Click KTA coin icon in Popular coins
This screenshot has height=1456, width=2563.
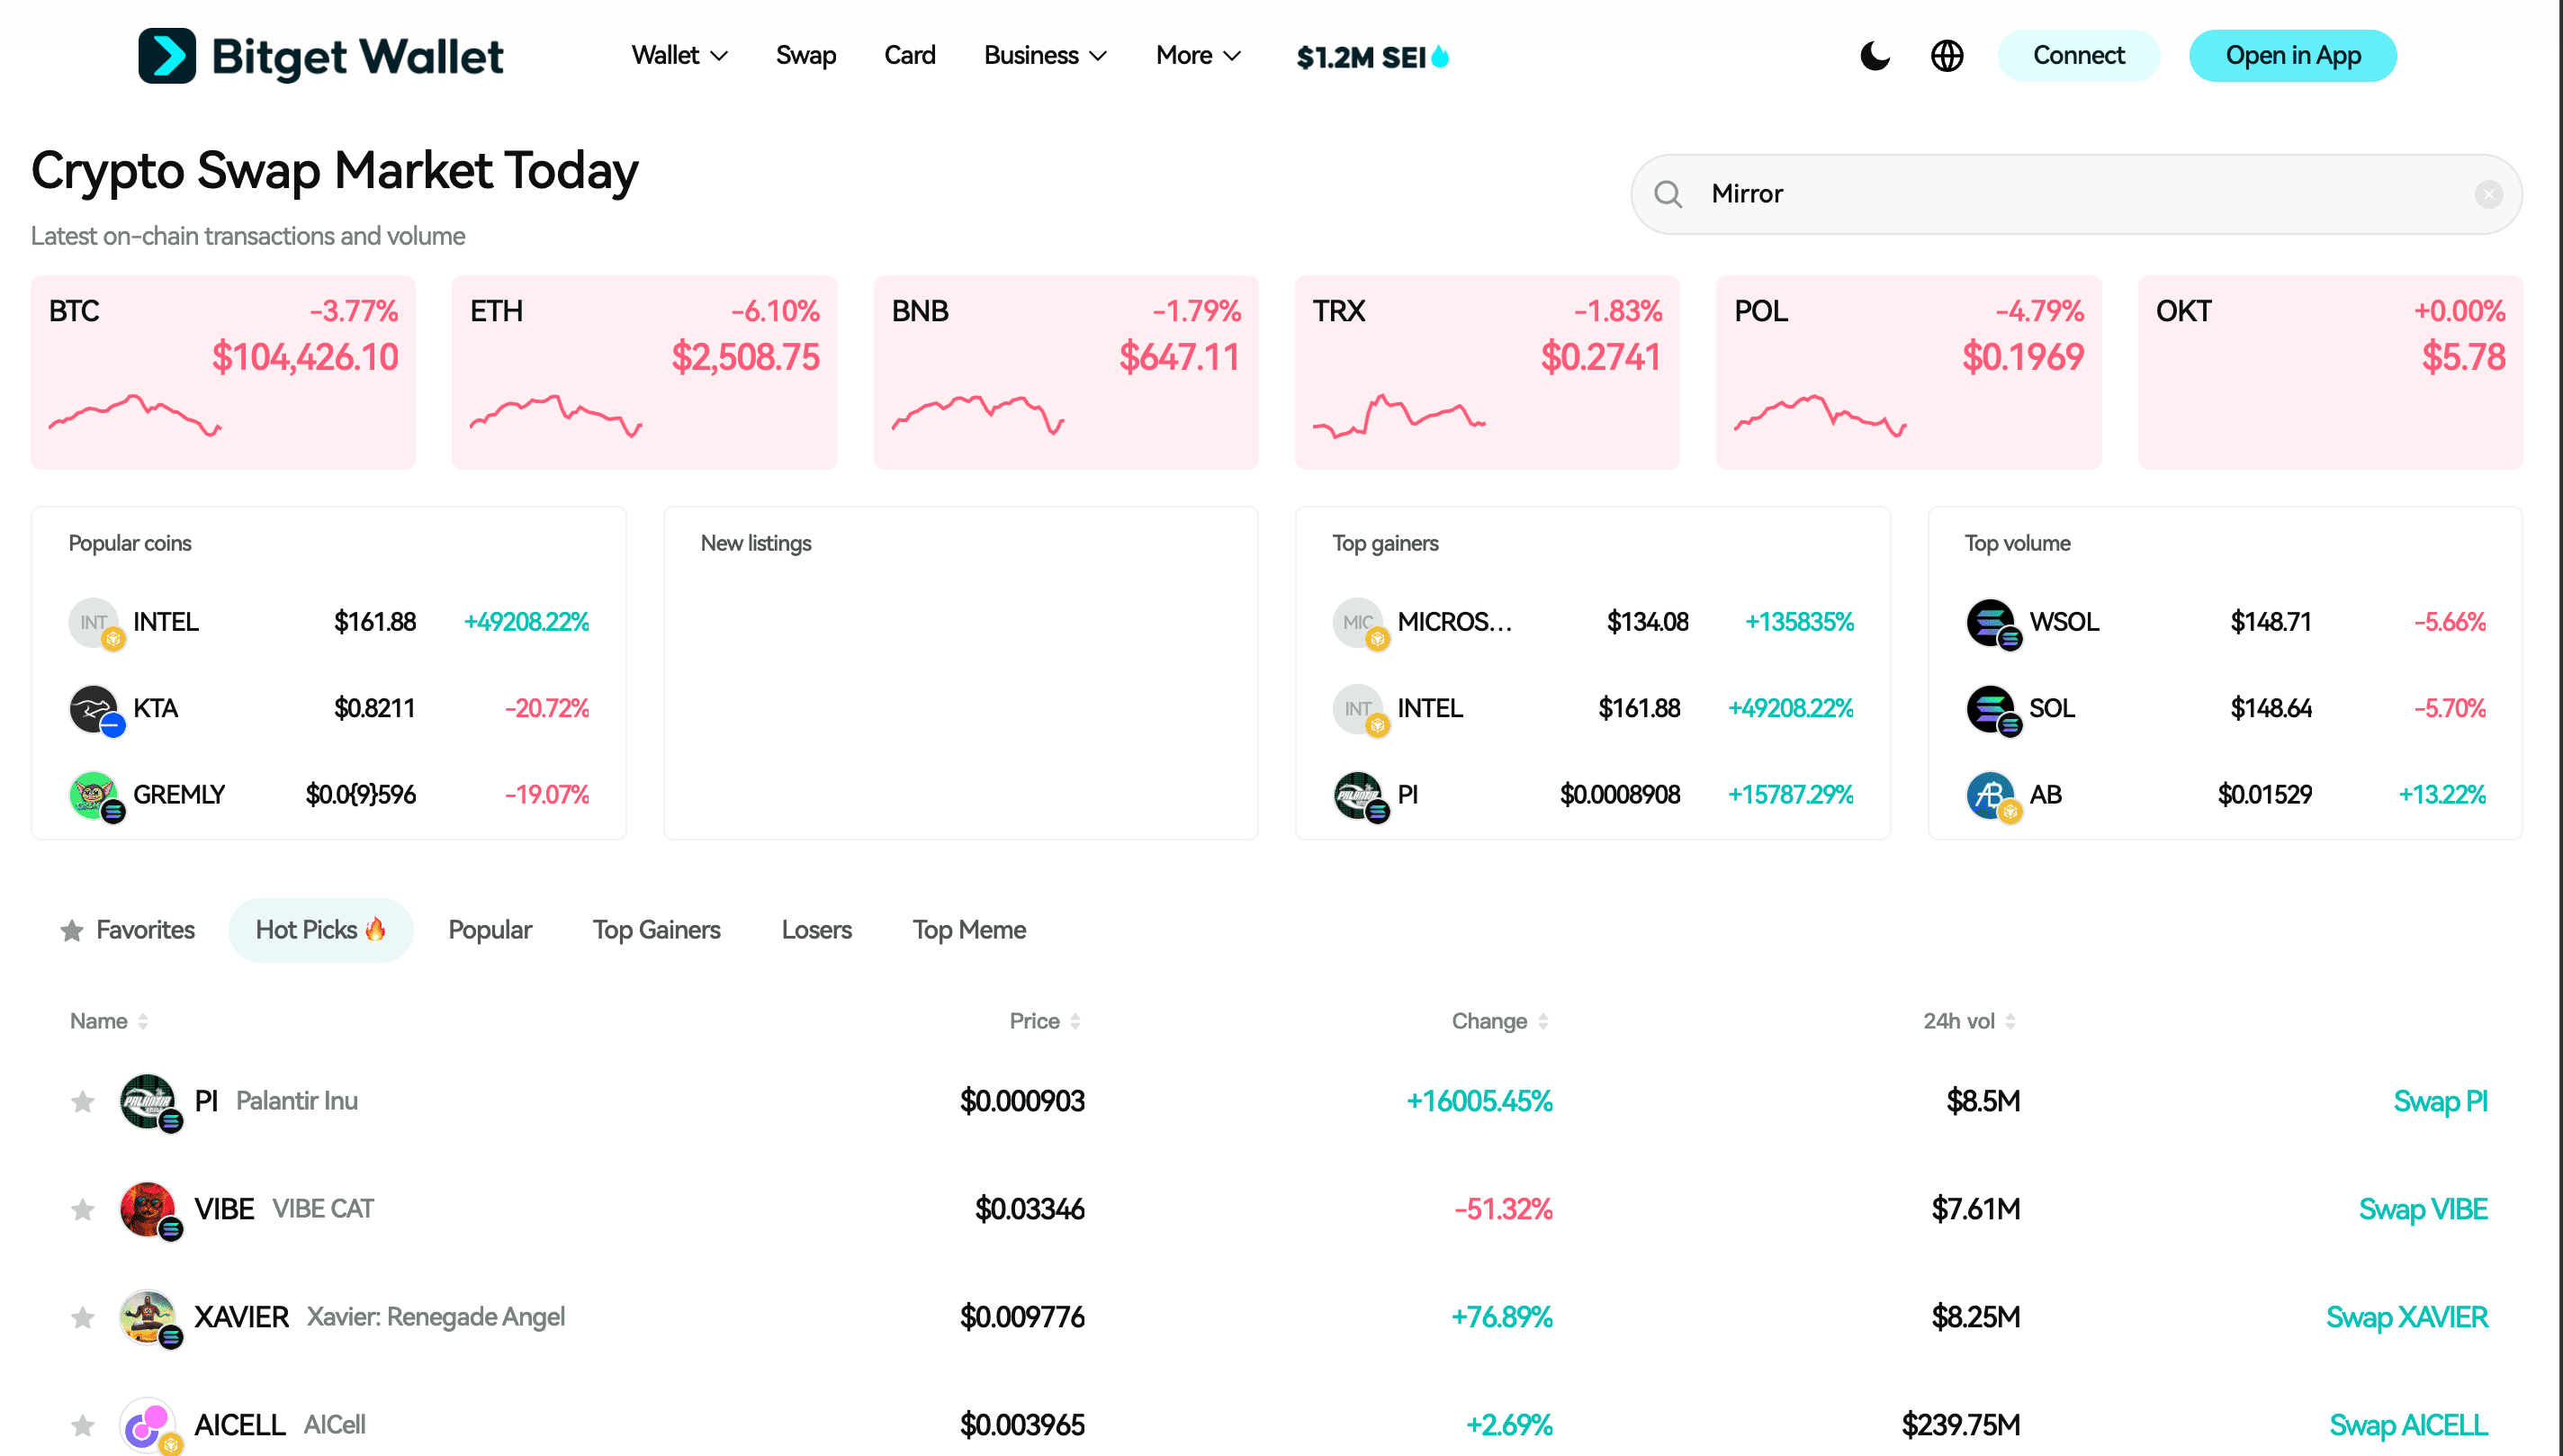click(x=96, y=710)
